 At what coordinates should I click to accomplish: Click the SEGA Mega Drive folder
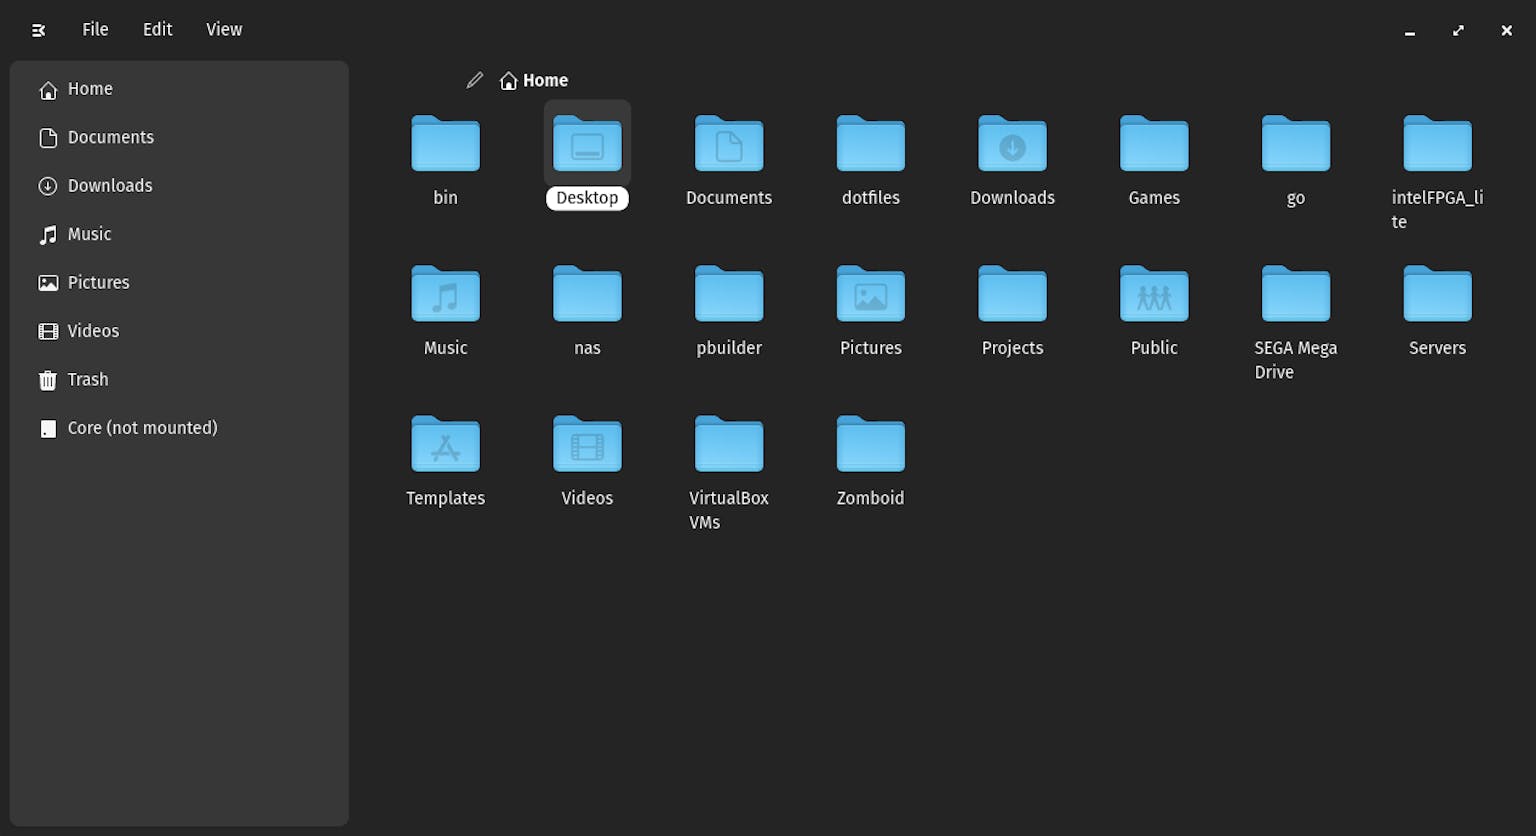click(1295, 295)
